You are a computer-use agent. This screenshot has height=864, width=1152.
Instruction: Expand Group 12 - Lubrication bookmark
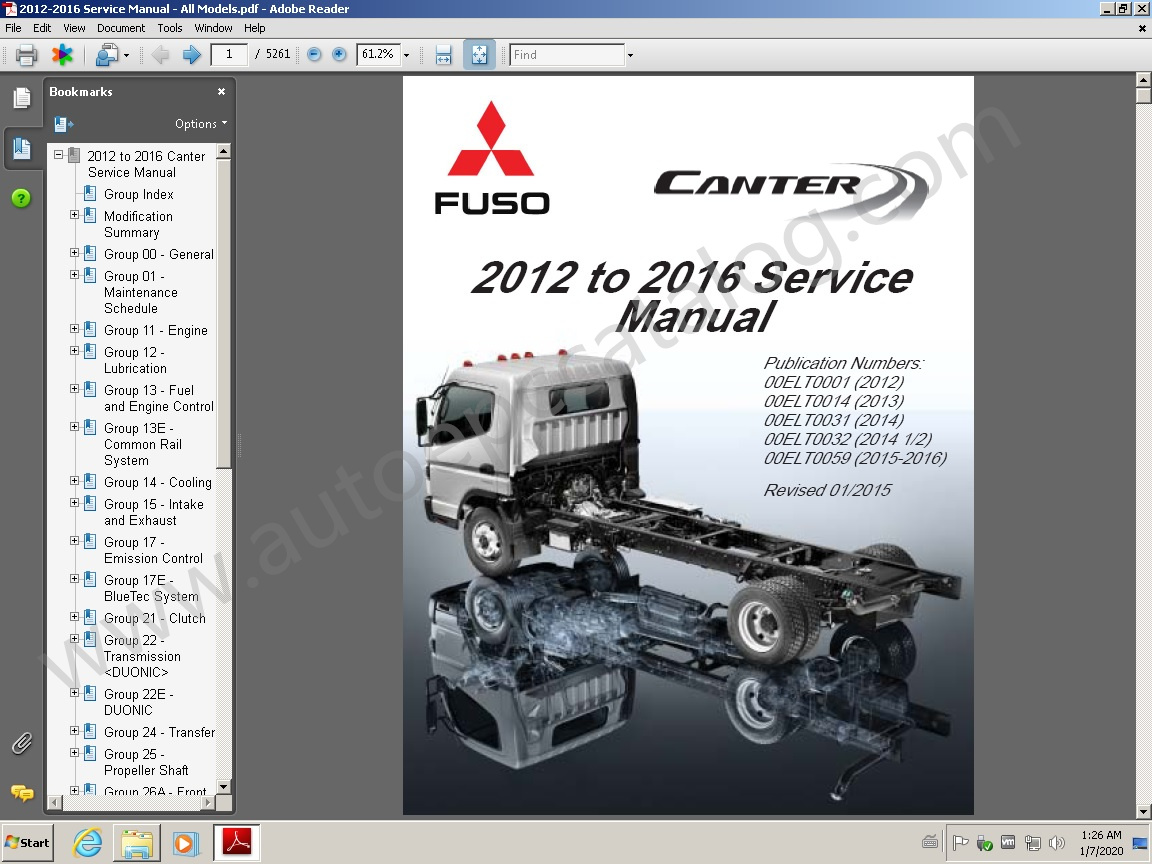tap(74, 351)
